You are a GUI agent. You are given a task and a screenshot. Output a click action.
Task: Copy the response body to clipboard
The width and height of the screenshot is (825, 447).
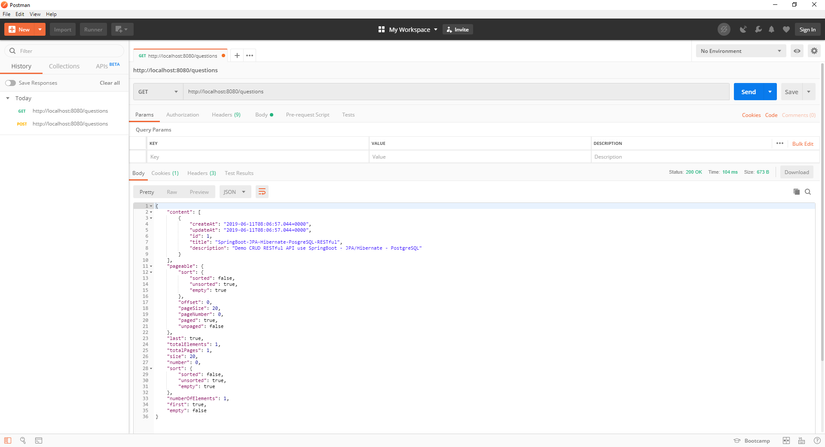797,192
